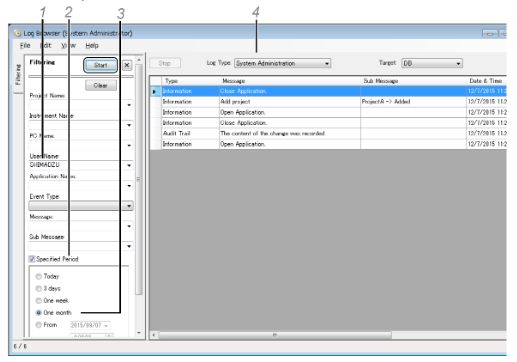Viewport: 517px width, 362px height.
Task: Select the Today radio button
Action: click(39, 276)
